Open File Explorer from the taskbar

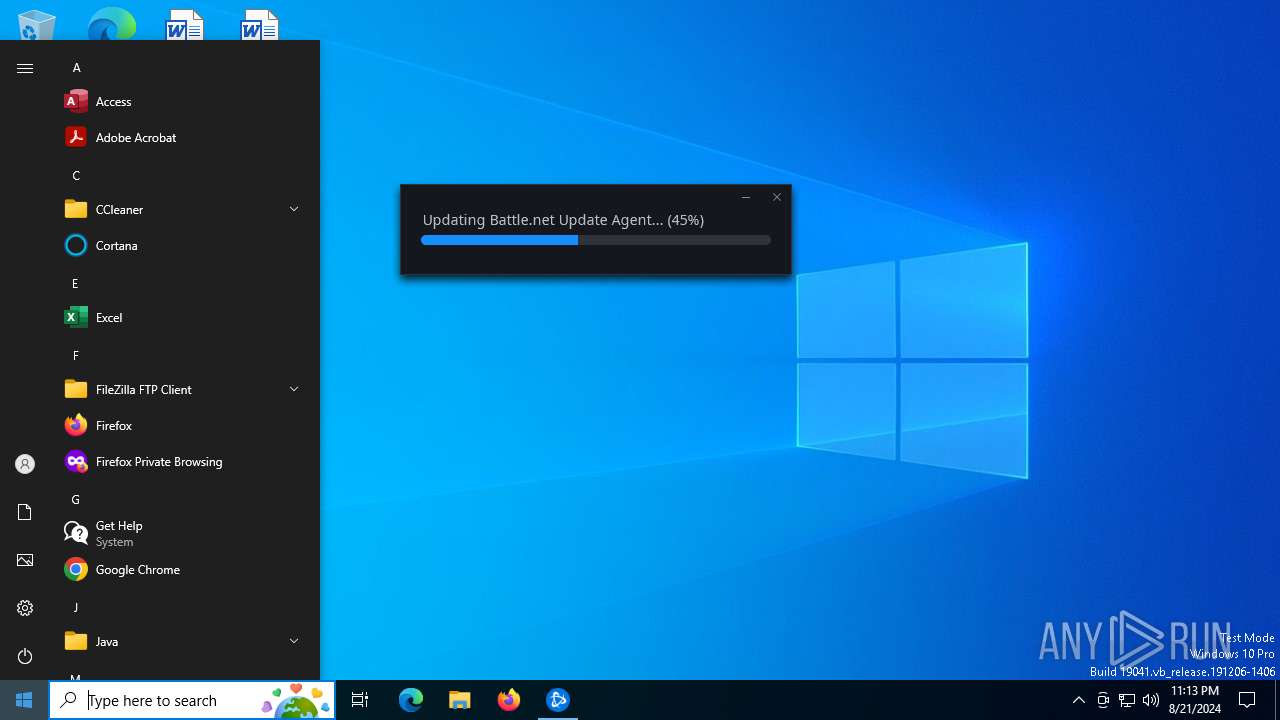tap(460, 700)
